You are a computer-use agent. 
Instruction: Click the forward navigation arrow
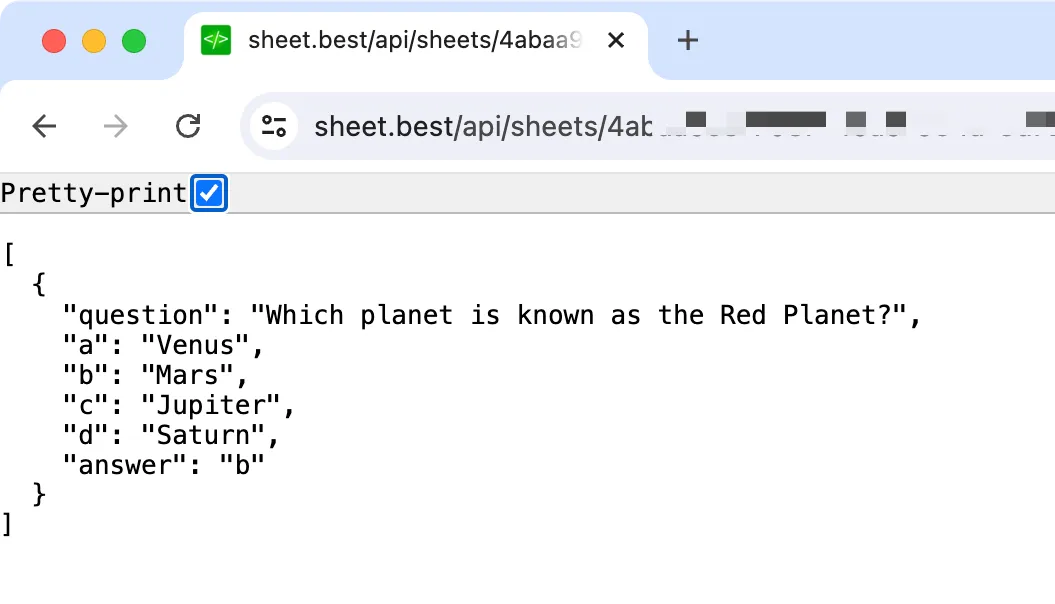(116, 126)
